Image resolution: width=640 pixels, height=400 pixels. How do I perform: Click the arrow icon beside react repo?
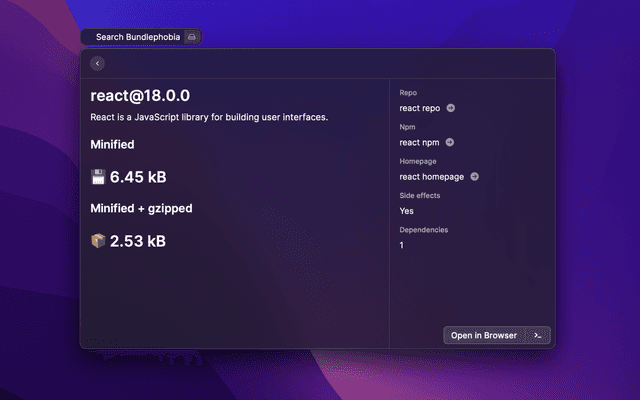(x=450, y=108)
